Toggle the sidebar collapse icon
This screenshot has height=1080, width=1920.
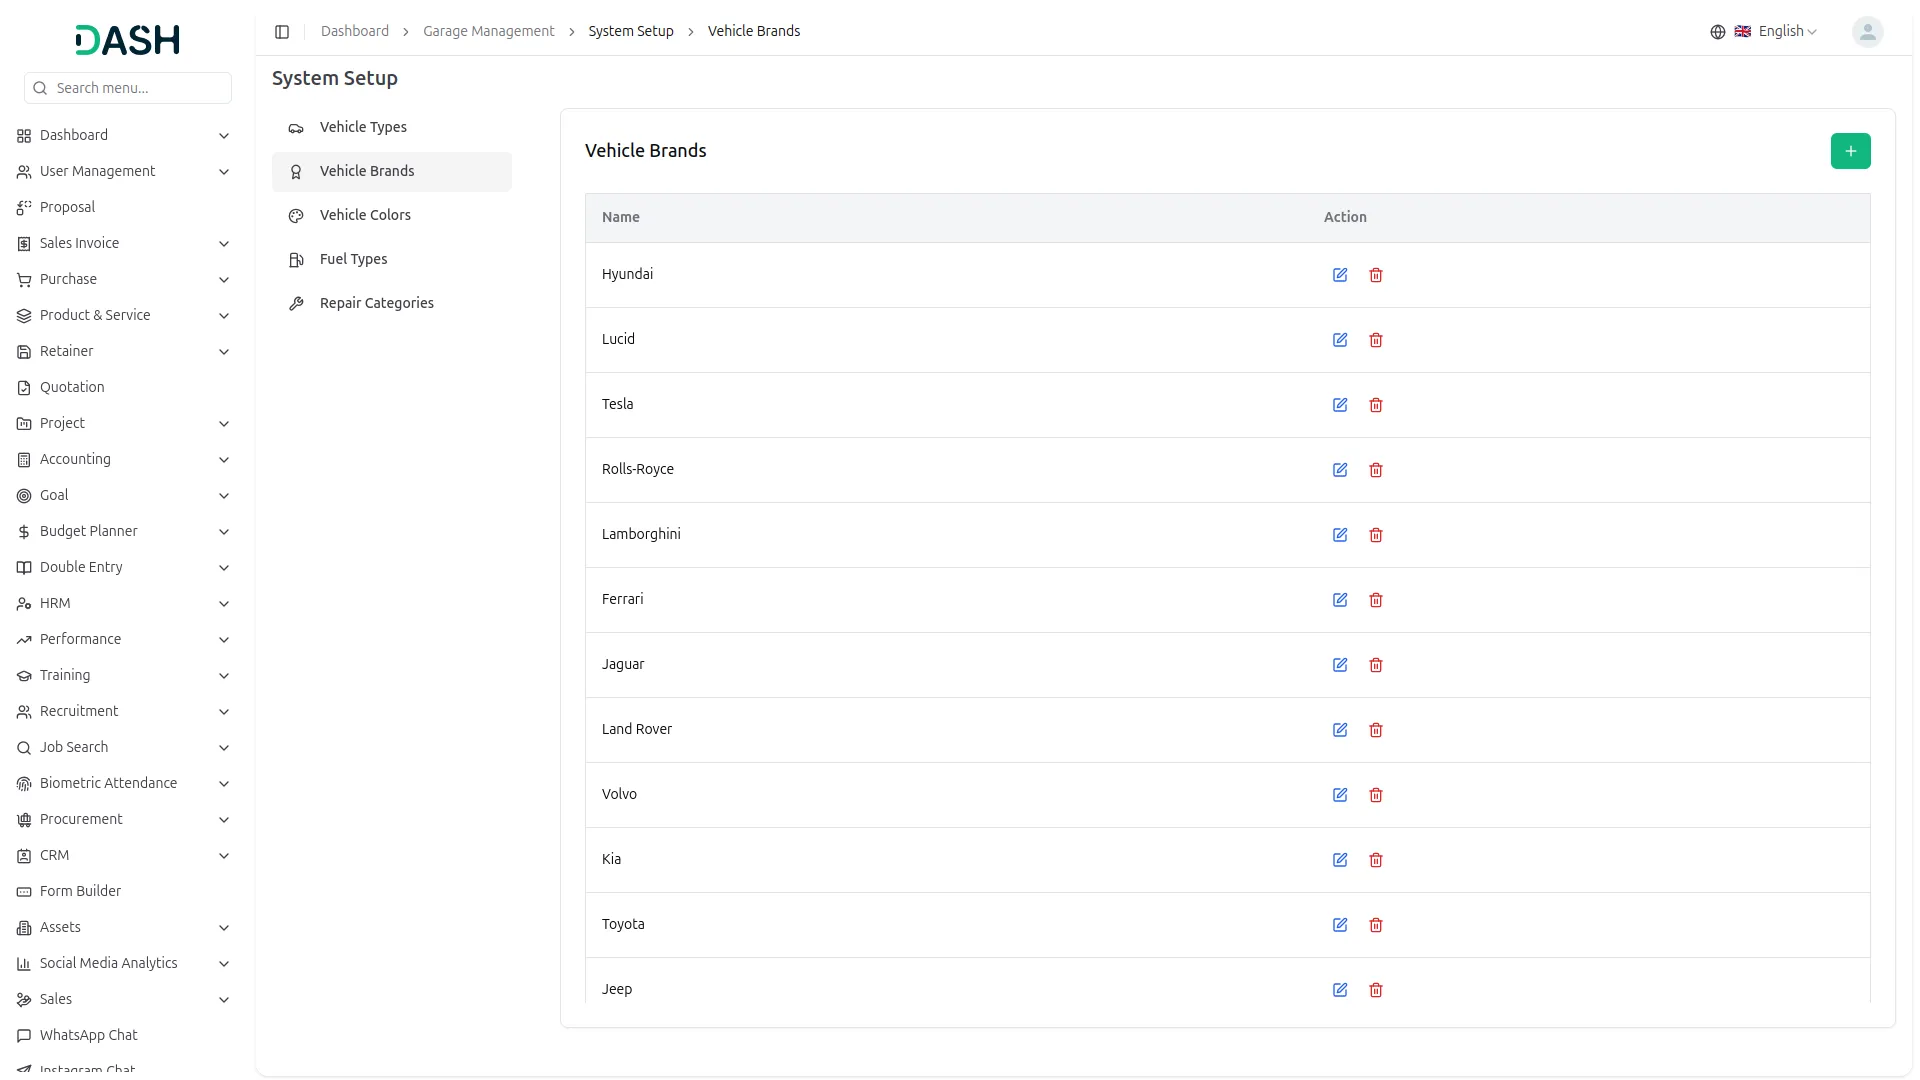click(282, 32)
